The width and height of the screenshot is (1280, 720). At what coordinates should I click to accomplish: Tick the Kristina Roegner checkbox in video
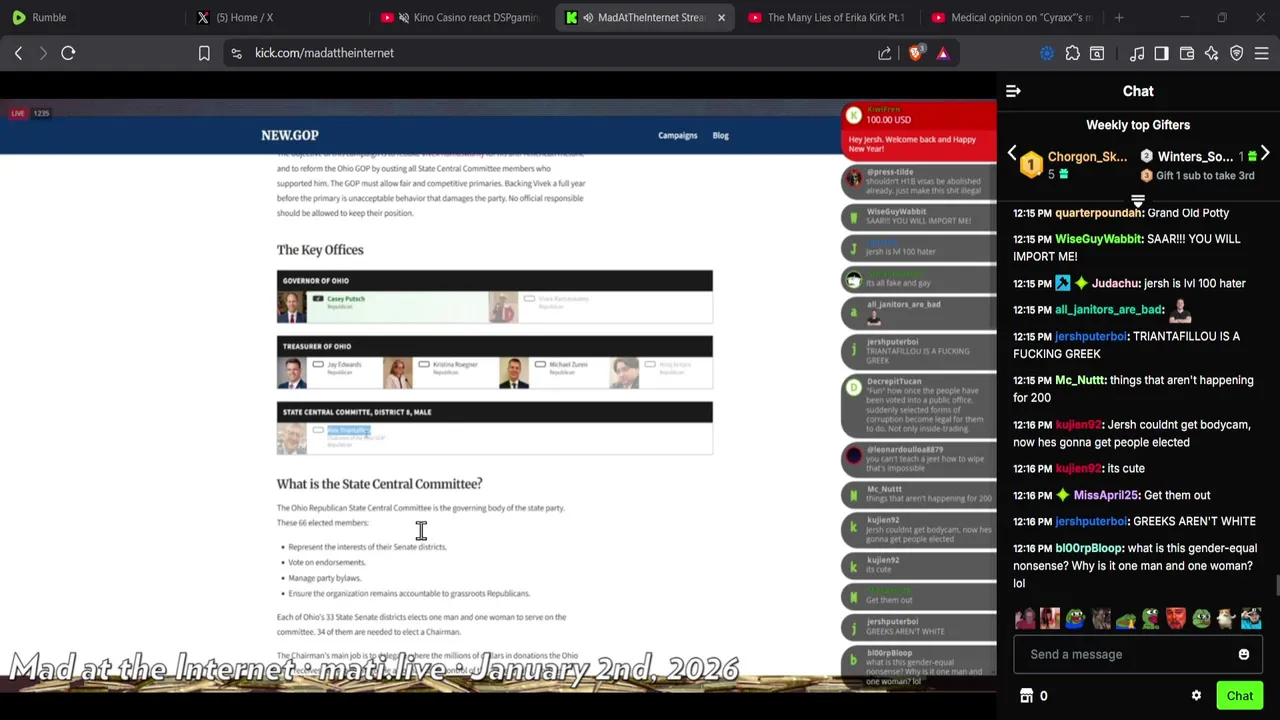point(424,365)
